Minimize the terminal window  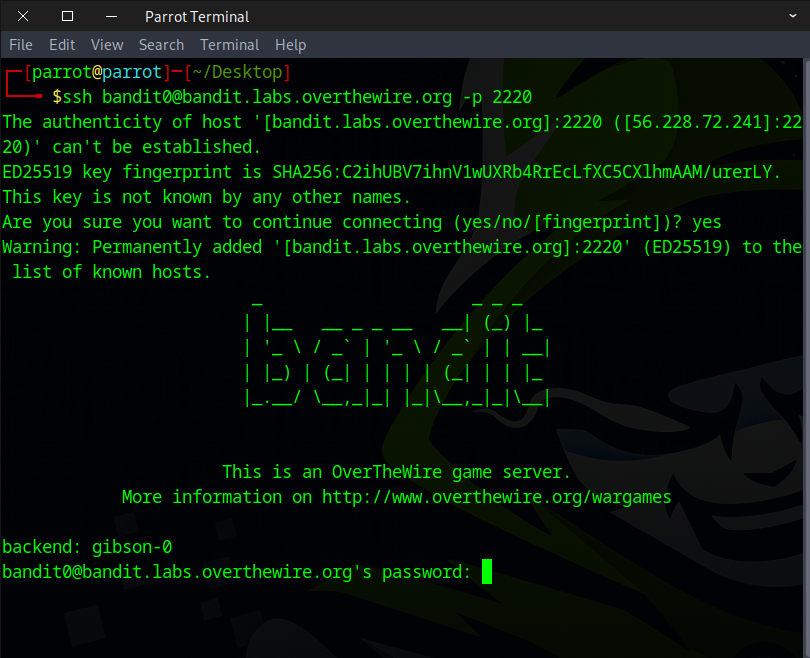(x=111, y=16)
